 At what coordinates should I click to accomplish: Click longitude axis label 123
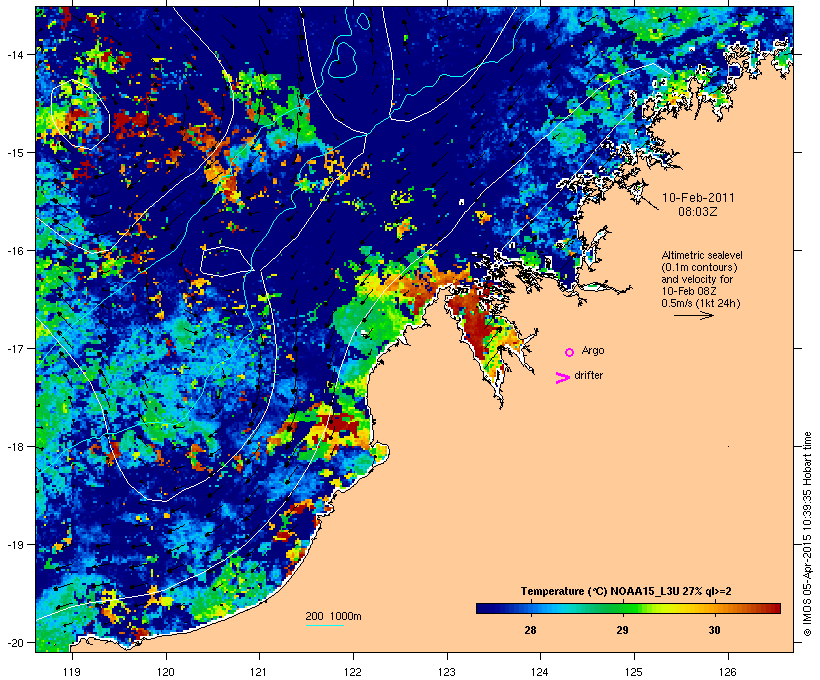[447, 672]
